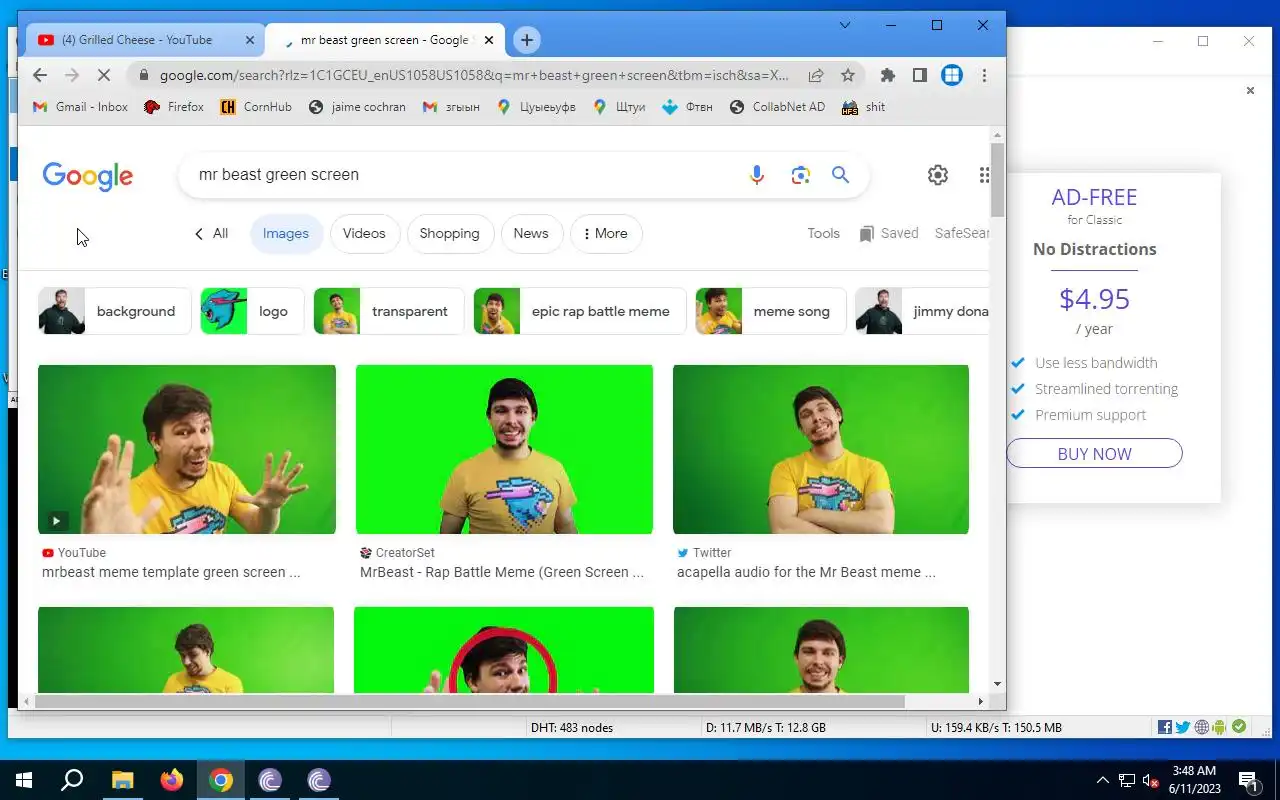Viewport: 1280px width, 800px height.
Task: Open Windows Start menu
Action: [24, 780]
